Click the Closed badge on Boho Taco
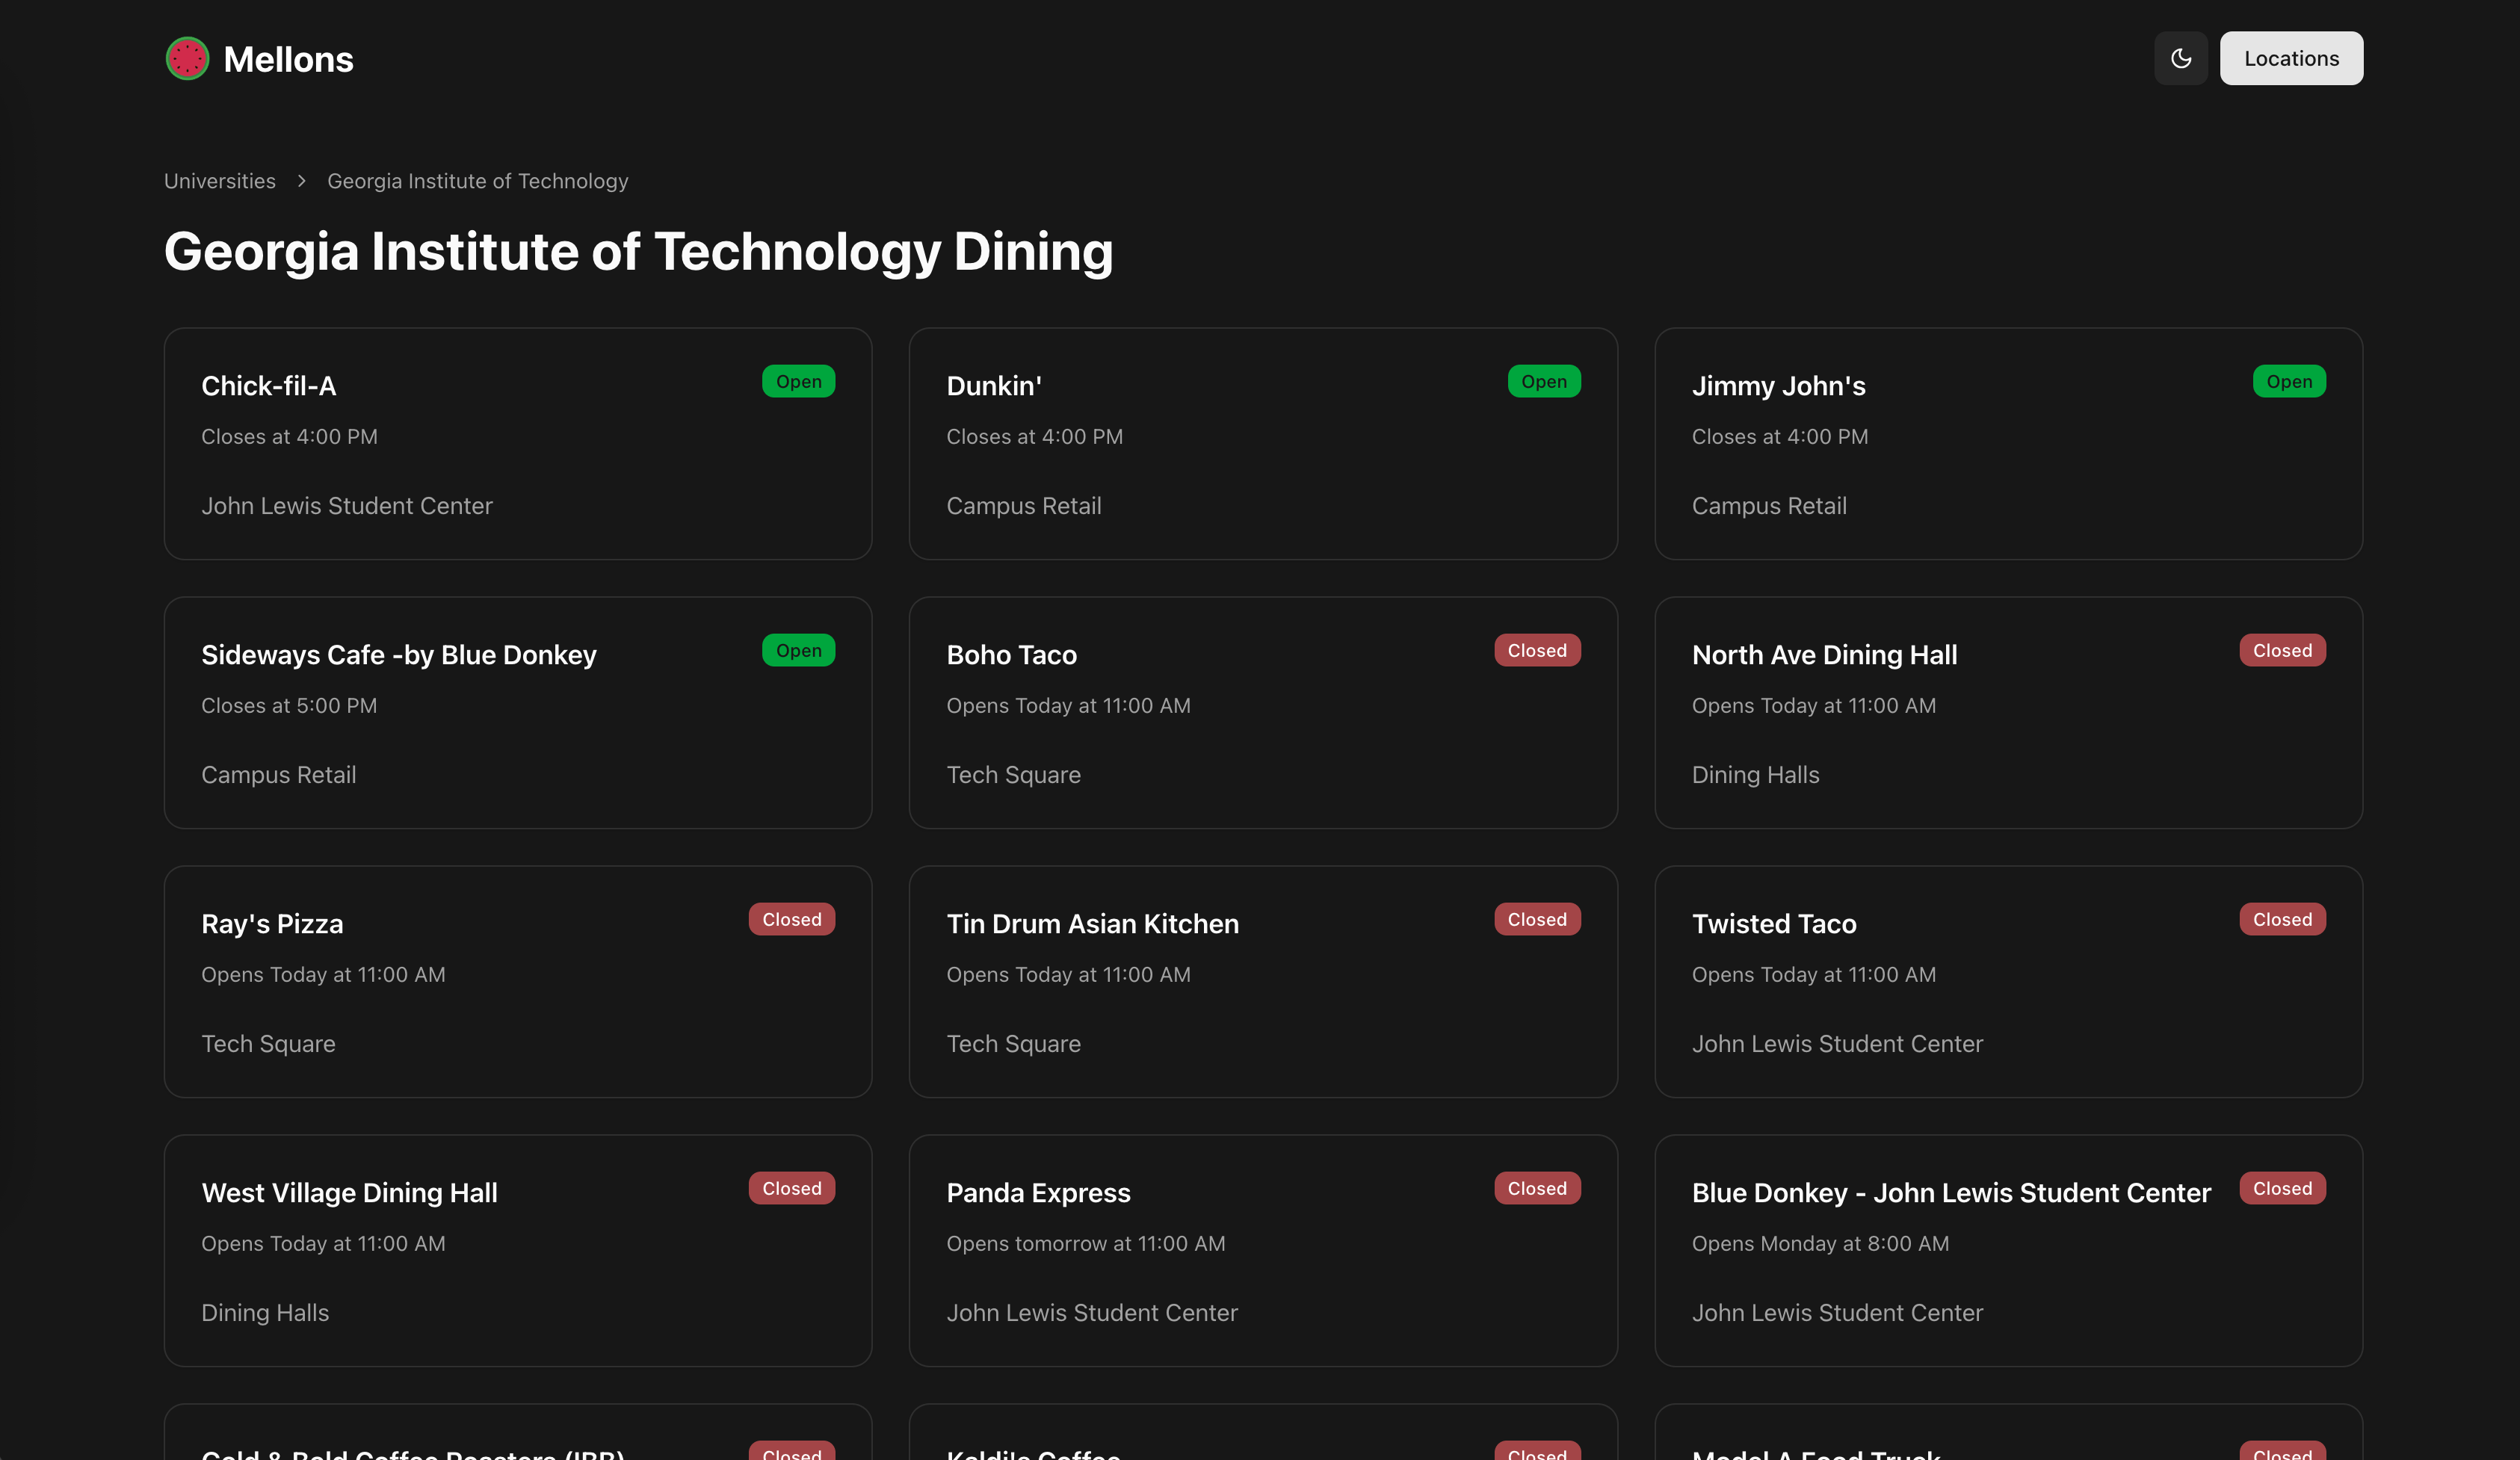Viewport: 2520px width, 1460px height. (x=1536, y=651)
